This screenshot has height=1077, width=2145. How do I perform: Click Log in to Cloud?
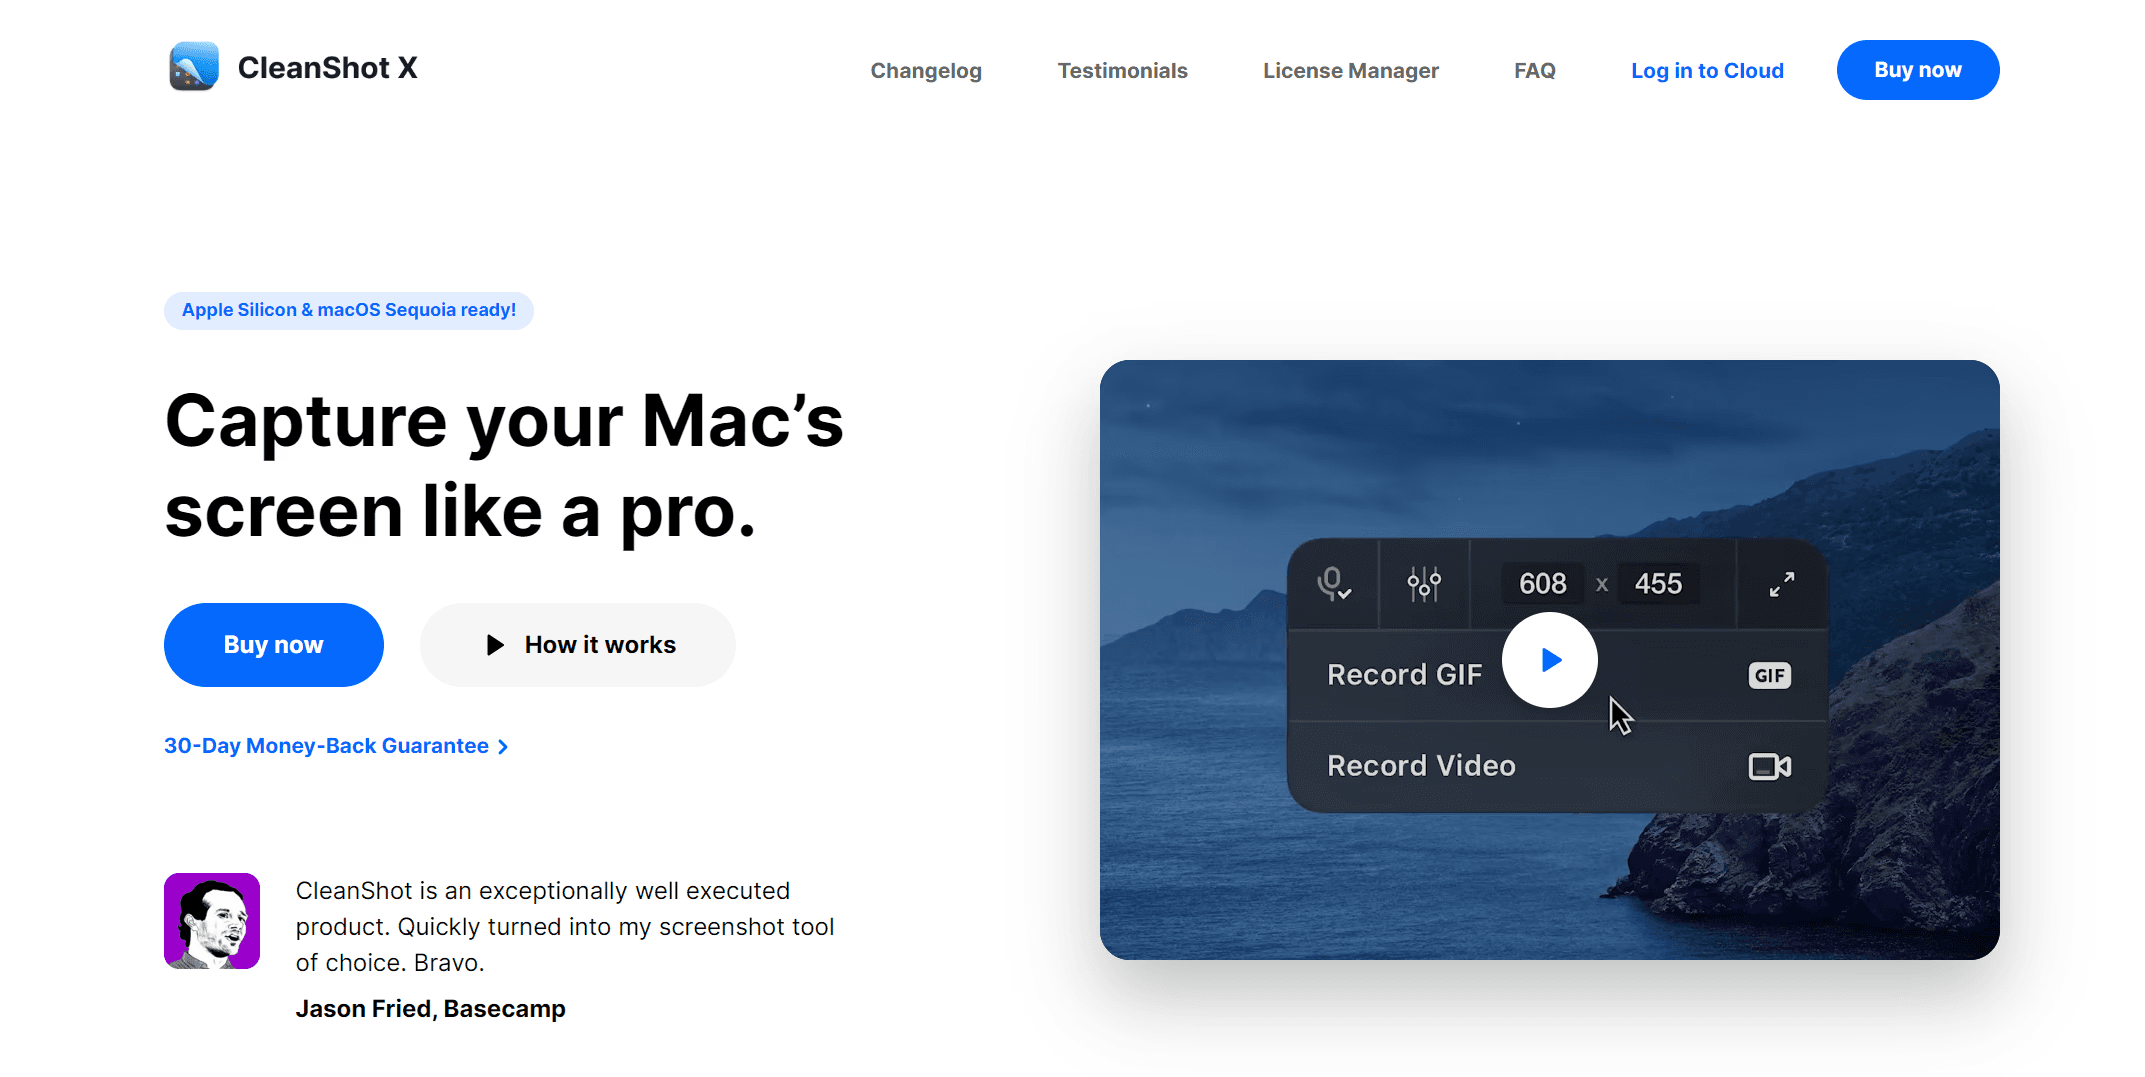1707,71
